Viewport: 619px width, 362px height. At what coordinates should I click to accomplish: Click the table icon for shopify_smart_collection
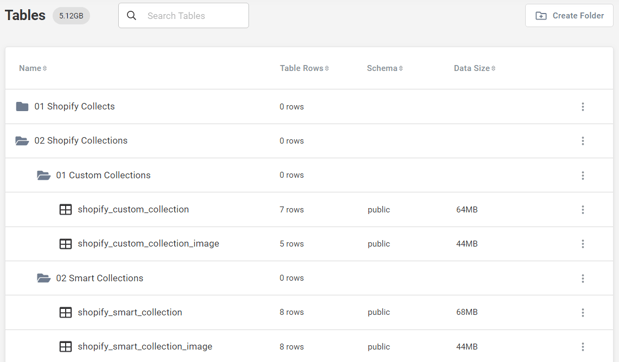click(x=66, y=312)
